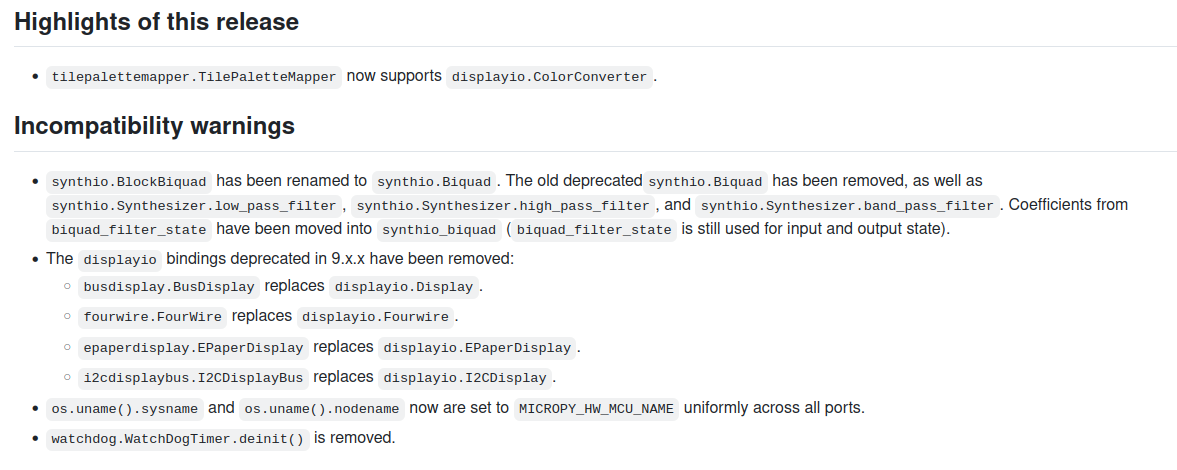
Task: Click watchdog.WatchDogTimer.deinit() code snippet
Action: (177, 439)
